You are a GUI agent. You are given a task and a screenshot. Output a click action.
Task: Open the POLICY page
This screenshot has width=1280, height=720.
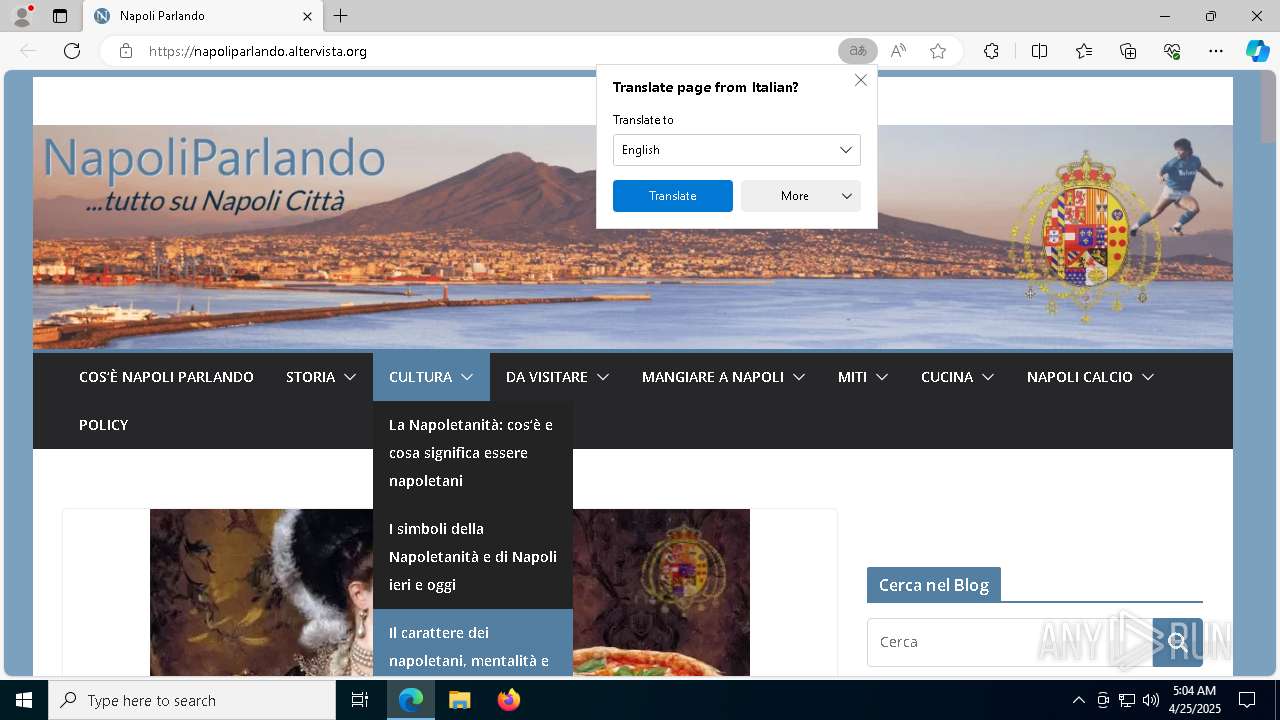(x=104, y=425)
